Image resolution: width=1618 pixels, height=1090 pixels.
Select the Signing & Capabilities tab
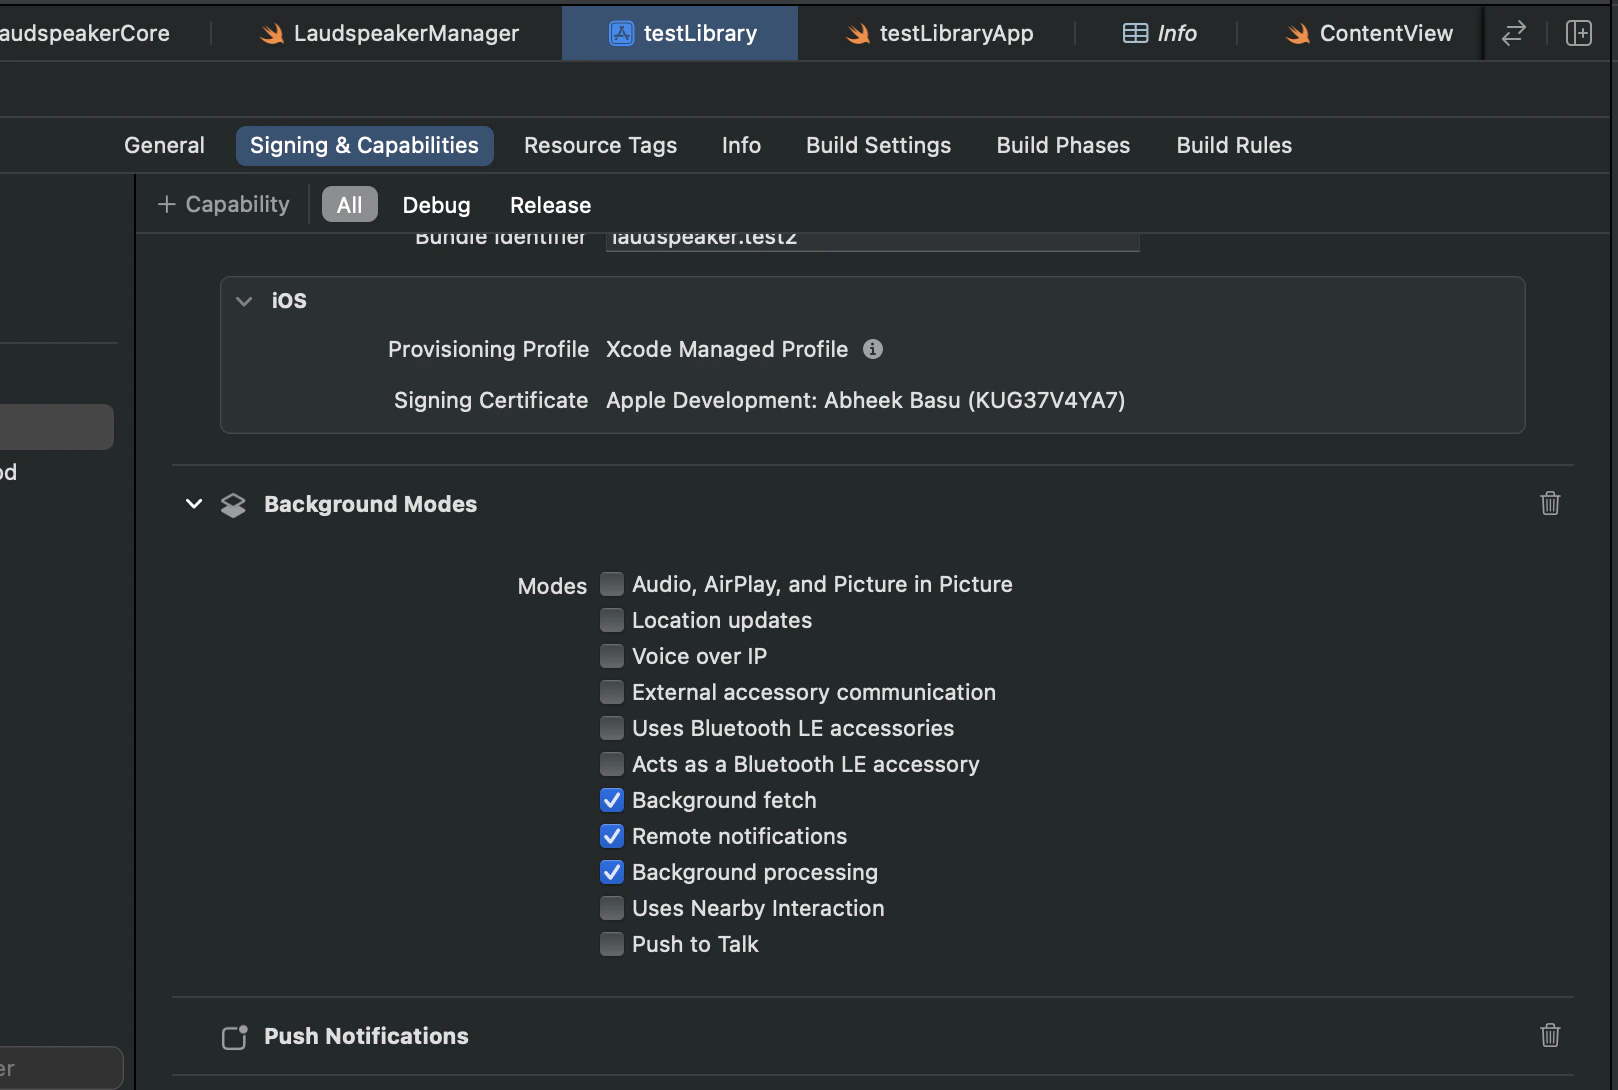[364, 145]
